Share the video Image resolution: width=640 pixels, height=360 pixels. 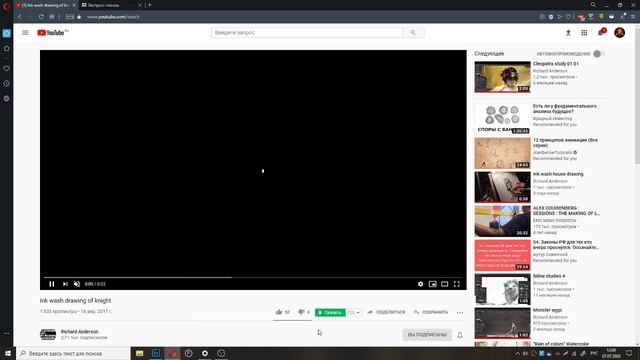(x=387, y=312)
